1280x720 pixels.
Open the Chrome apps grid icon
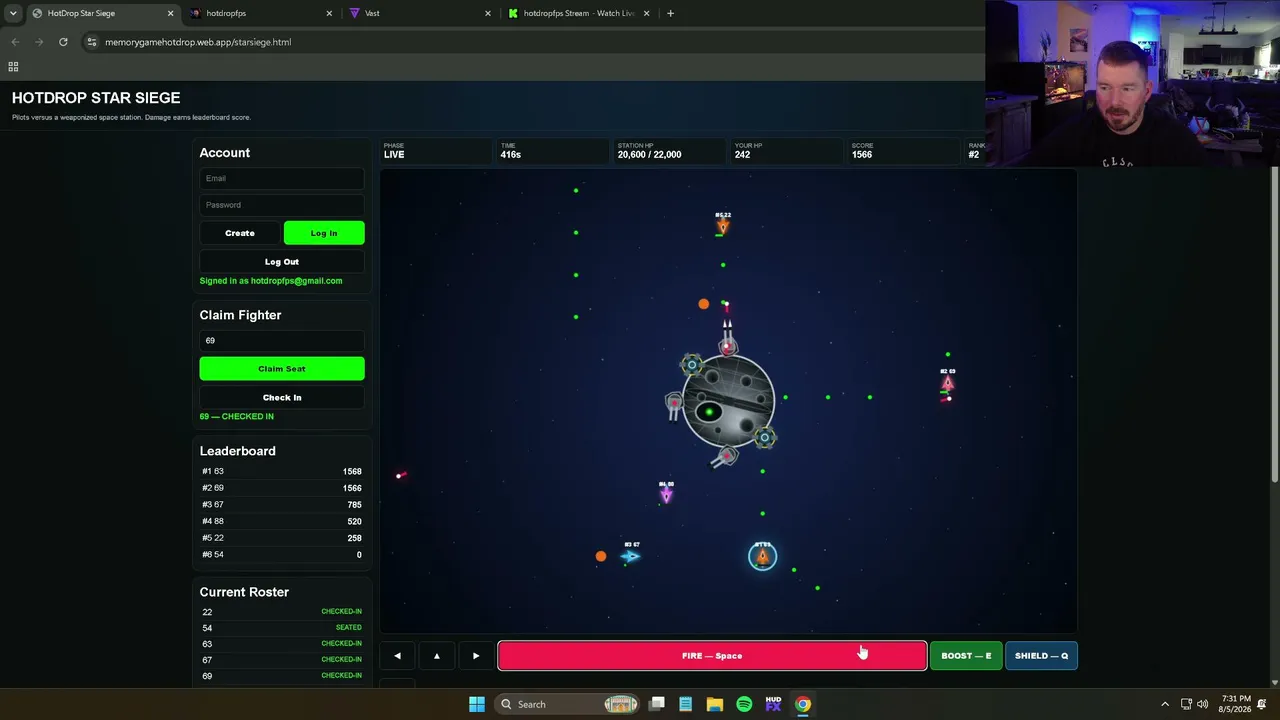click(x=13, y=67)
